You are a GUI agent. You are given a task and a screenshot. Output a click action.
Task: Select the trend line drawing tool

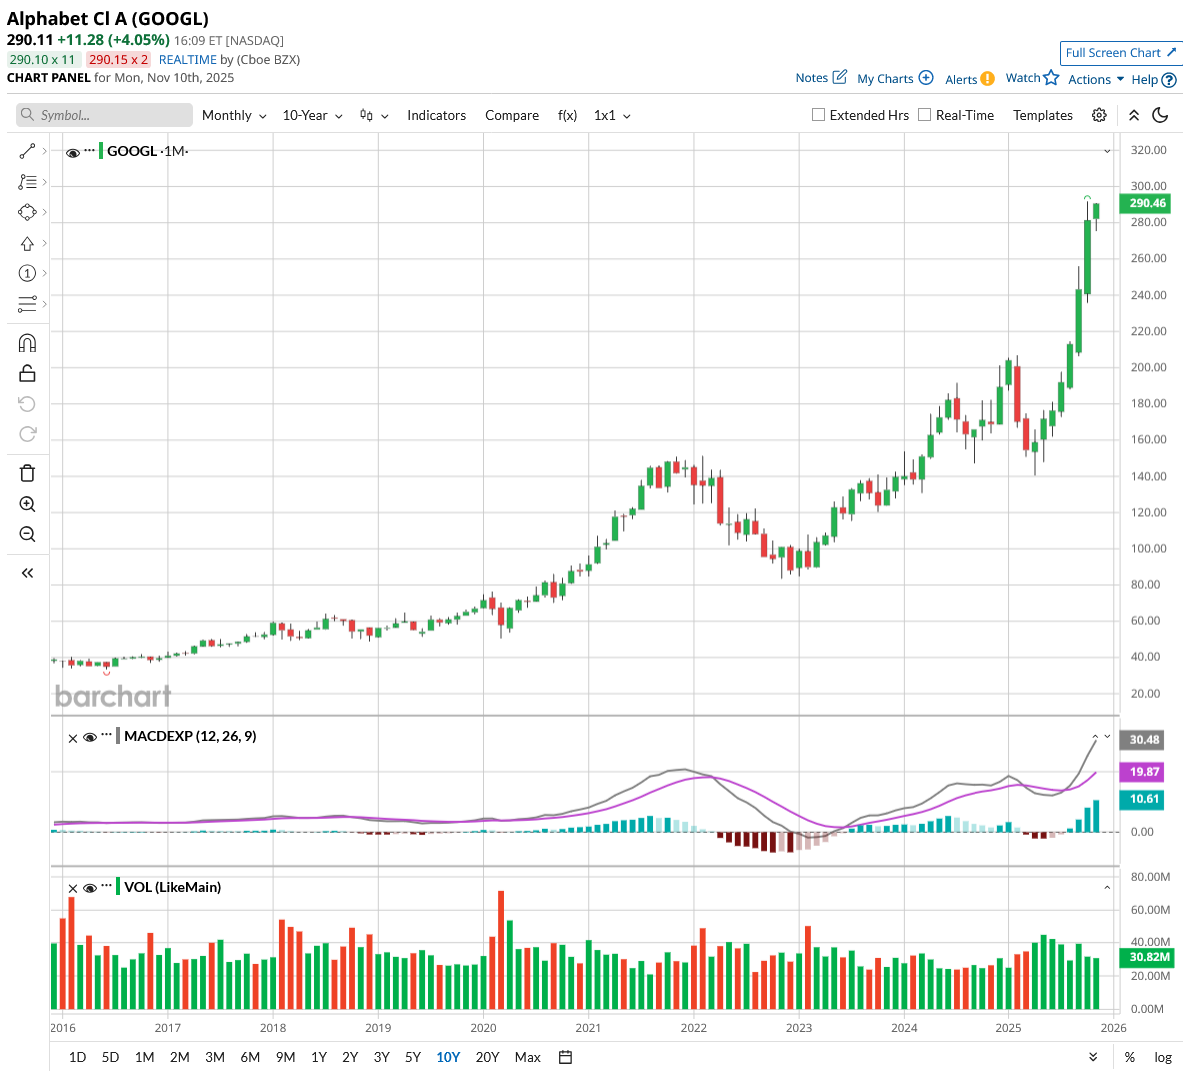pos(27,152)
